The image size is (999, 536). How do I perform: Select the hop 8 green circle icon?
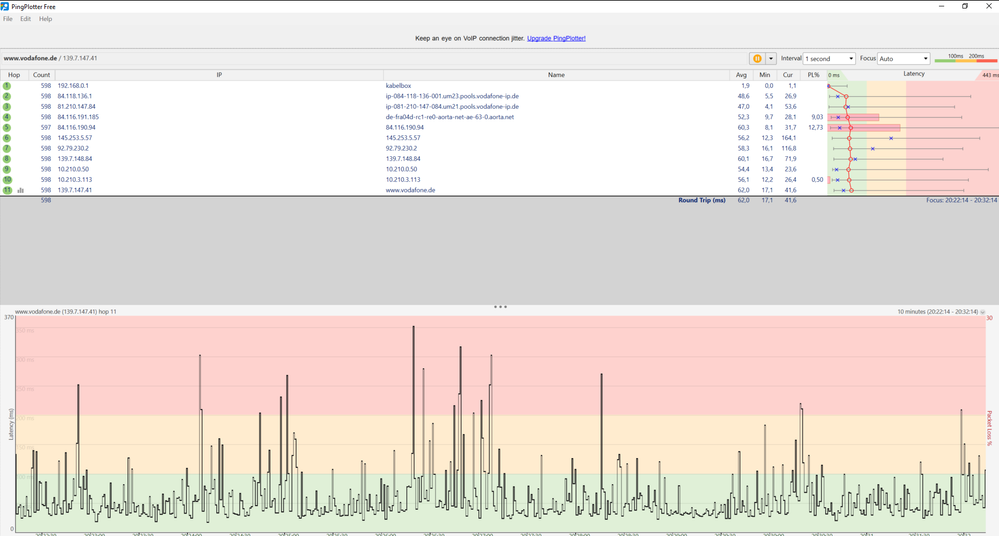click(x=7, y=159)
